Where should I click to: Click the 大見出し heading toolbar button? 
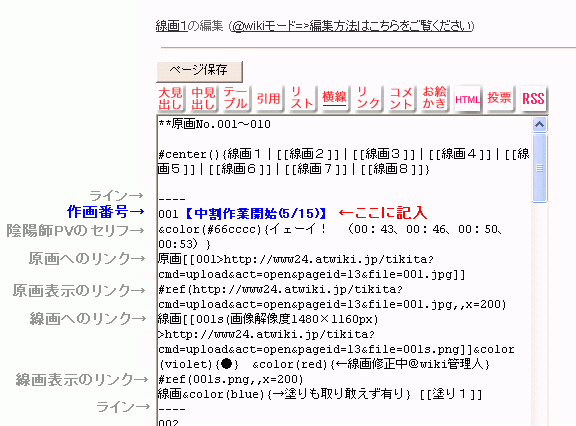pos(170,98)
